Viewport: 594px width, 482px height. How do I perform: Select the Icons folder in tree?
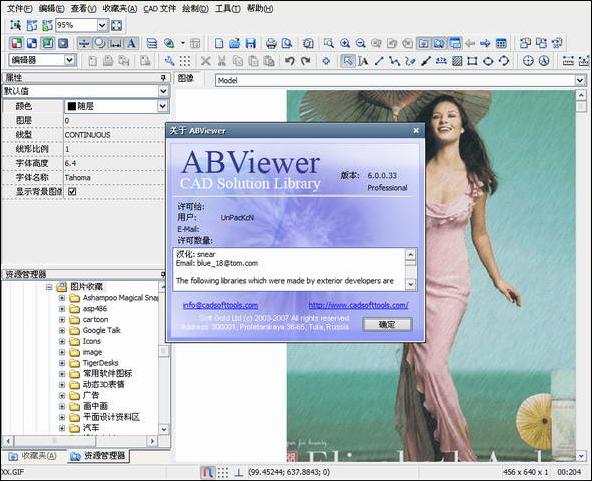92,341
